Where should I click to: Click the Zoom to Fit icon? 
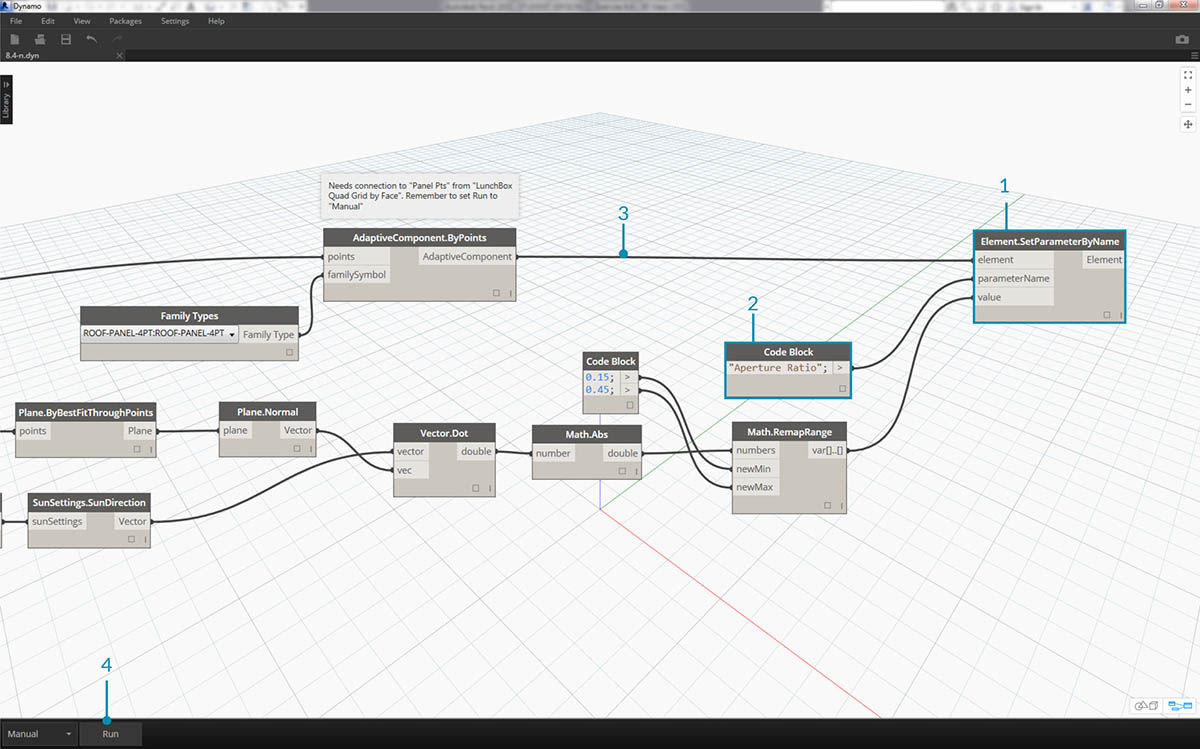pos(1187,75)
